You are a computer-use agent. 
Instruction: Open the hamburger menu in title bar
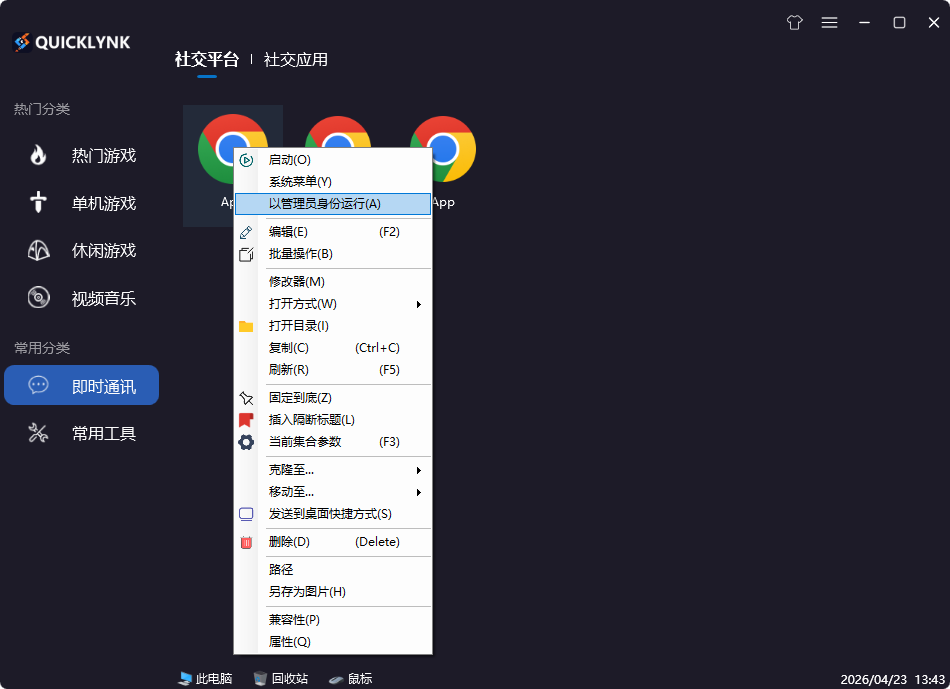click(x=829, y=22)
